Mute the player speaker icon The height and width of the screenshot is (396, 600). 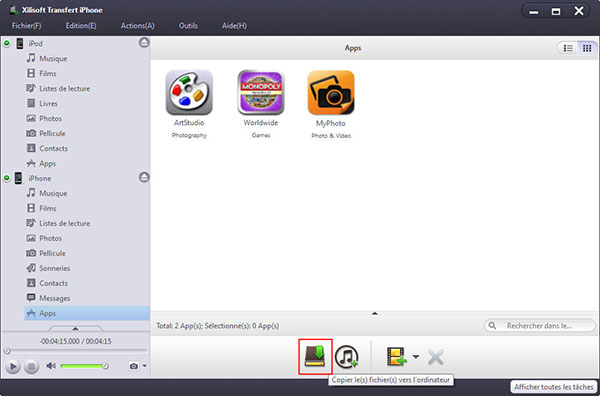[51, 366]
